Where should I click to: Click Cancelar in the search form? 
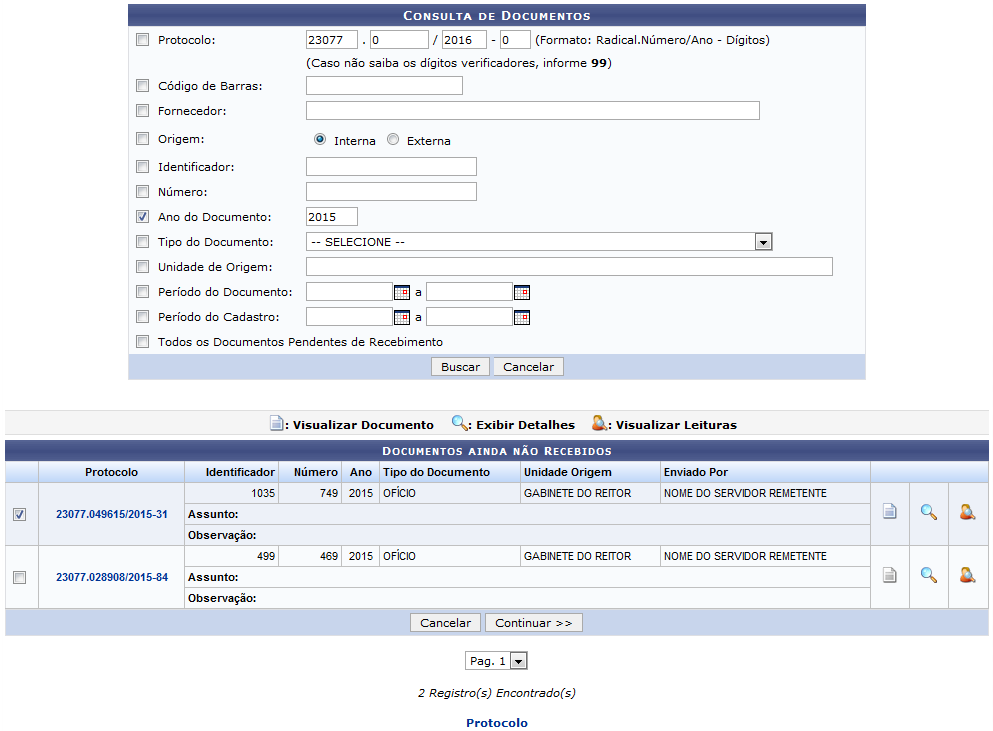[528, 367]
